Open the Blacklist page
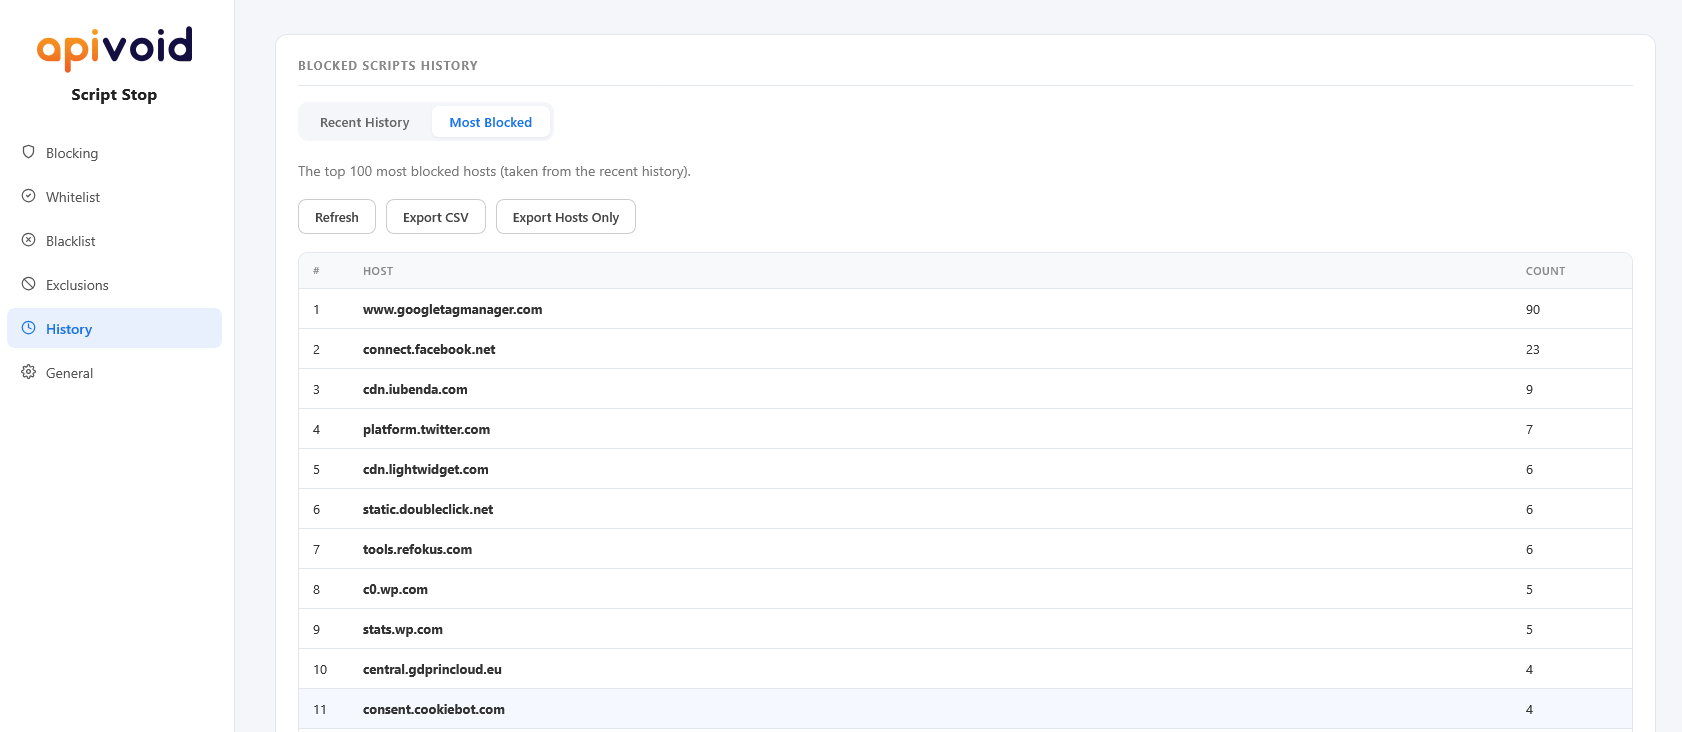The height and width of the screenshot is (732, 1682). click(x=114, y=241)
